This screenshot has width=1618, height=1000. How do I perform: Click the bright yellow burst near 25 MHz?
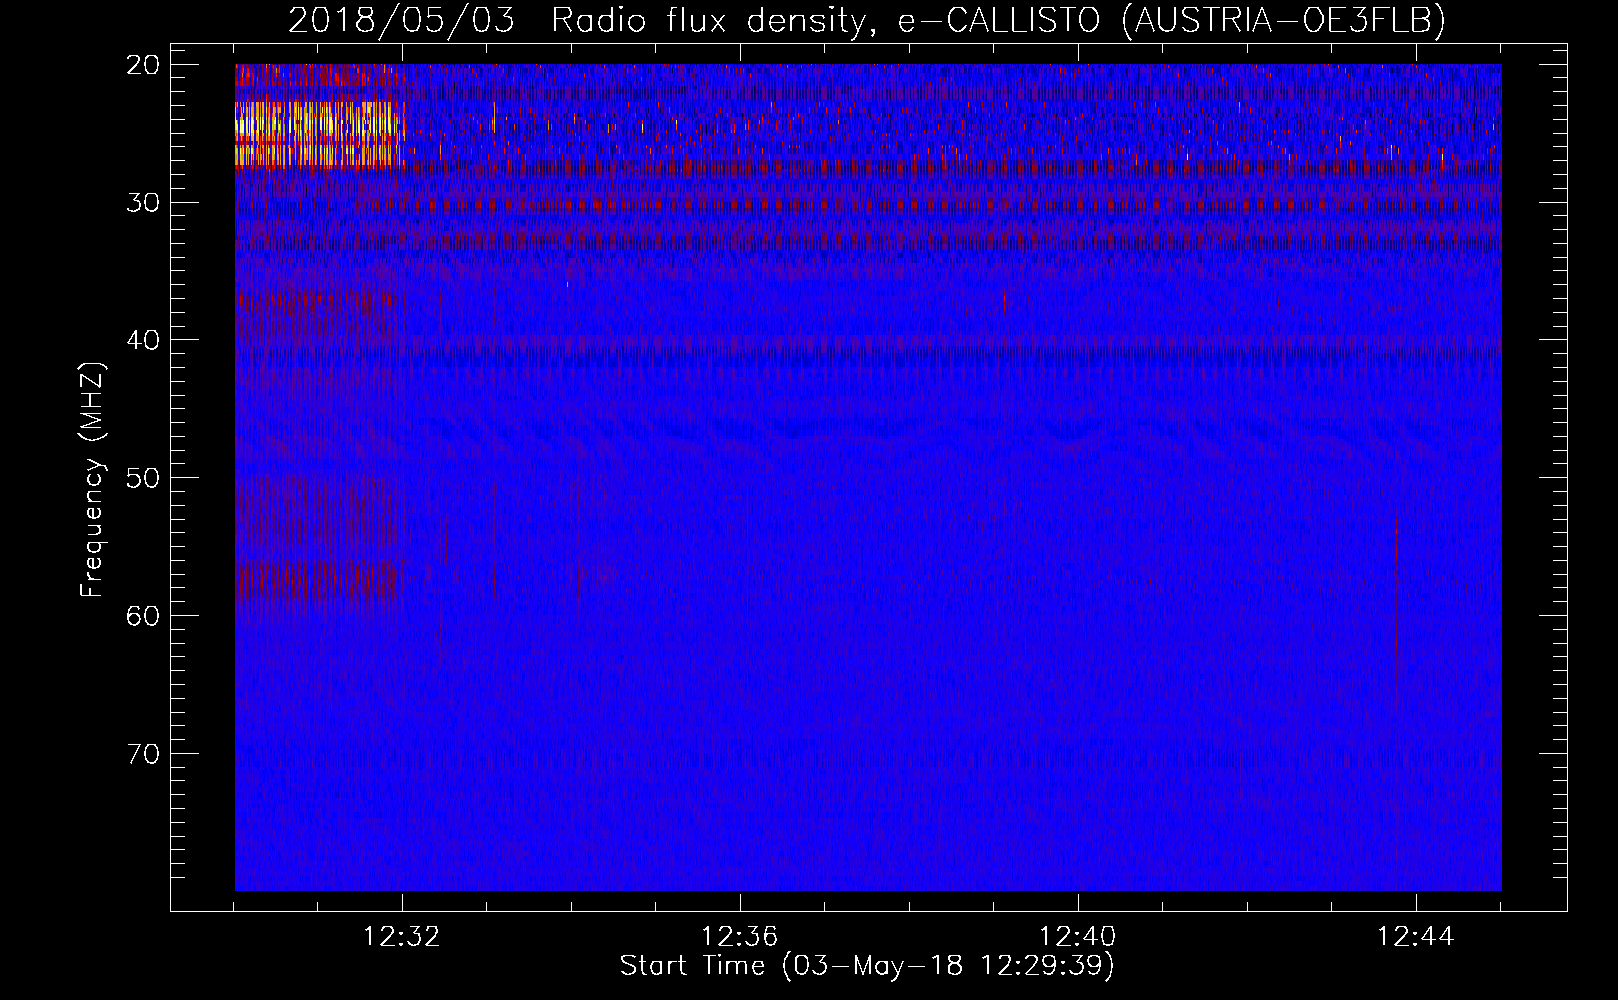pos(318,133)
